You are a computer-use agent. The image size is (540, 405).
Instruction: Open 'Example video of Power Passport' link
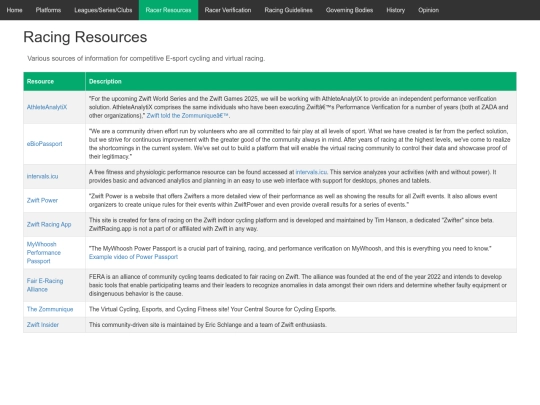(133, 257)
